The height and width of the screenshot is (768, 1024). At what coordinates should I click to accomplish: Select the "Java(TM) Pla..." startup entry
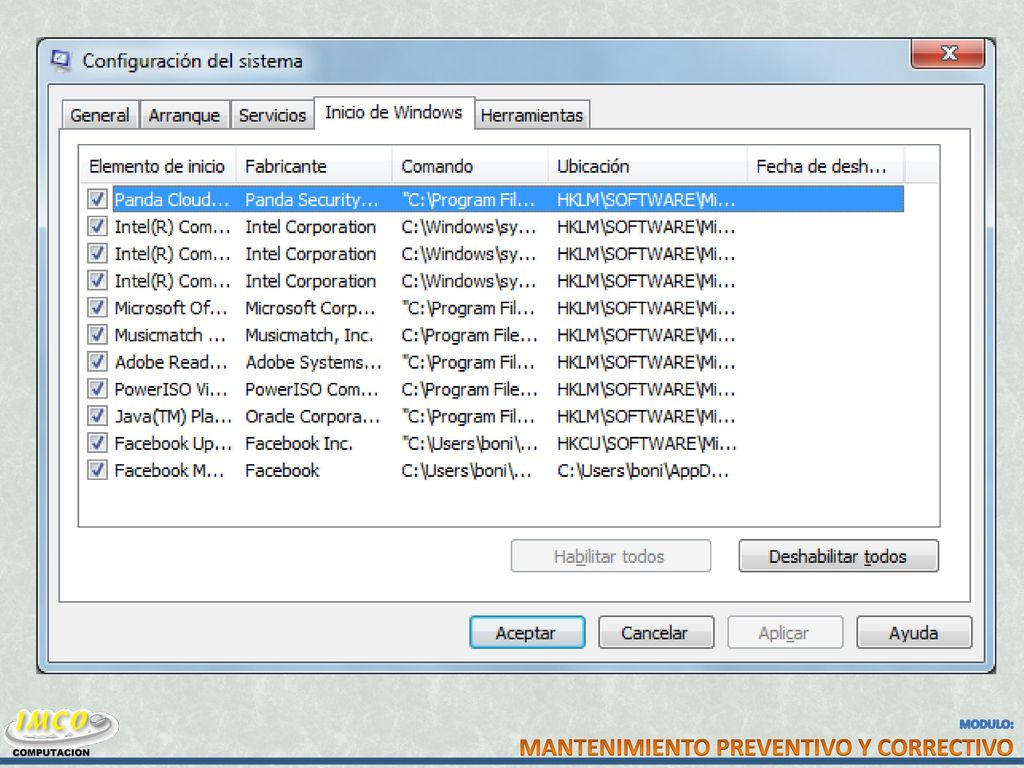(x=173, y=416)
